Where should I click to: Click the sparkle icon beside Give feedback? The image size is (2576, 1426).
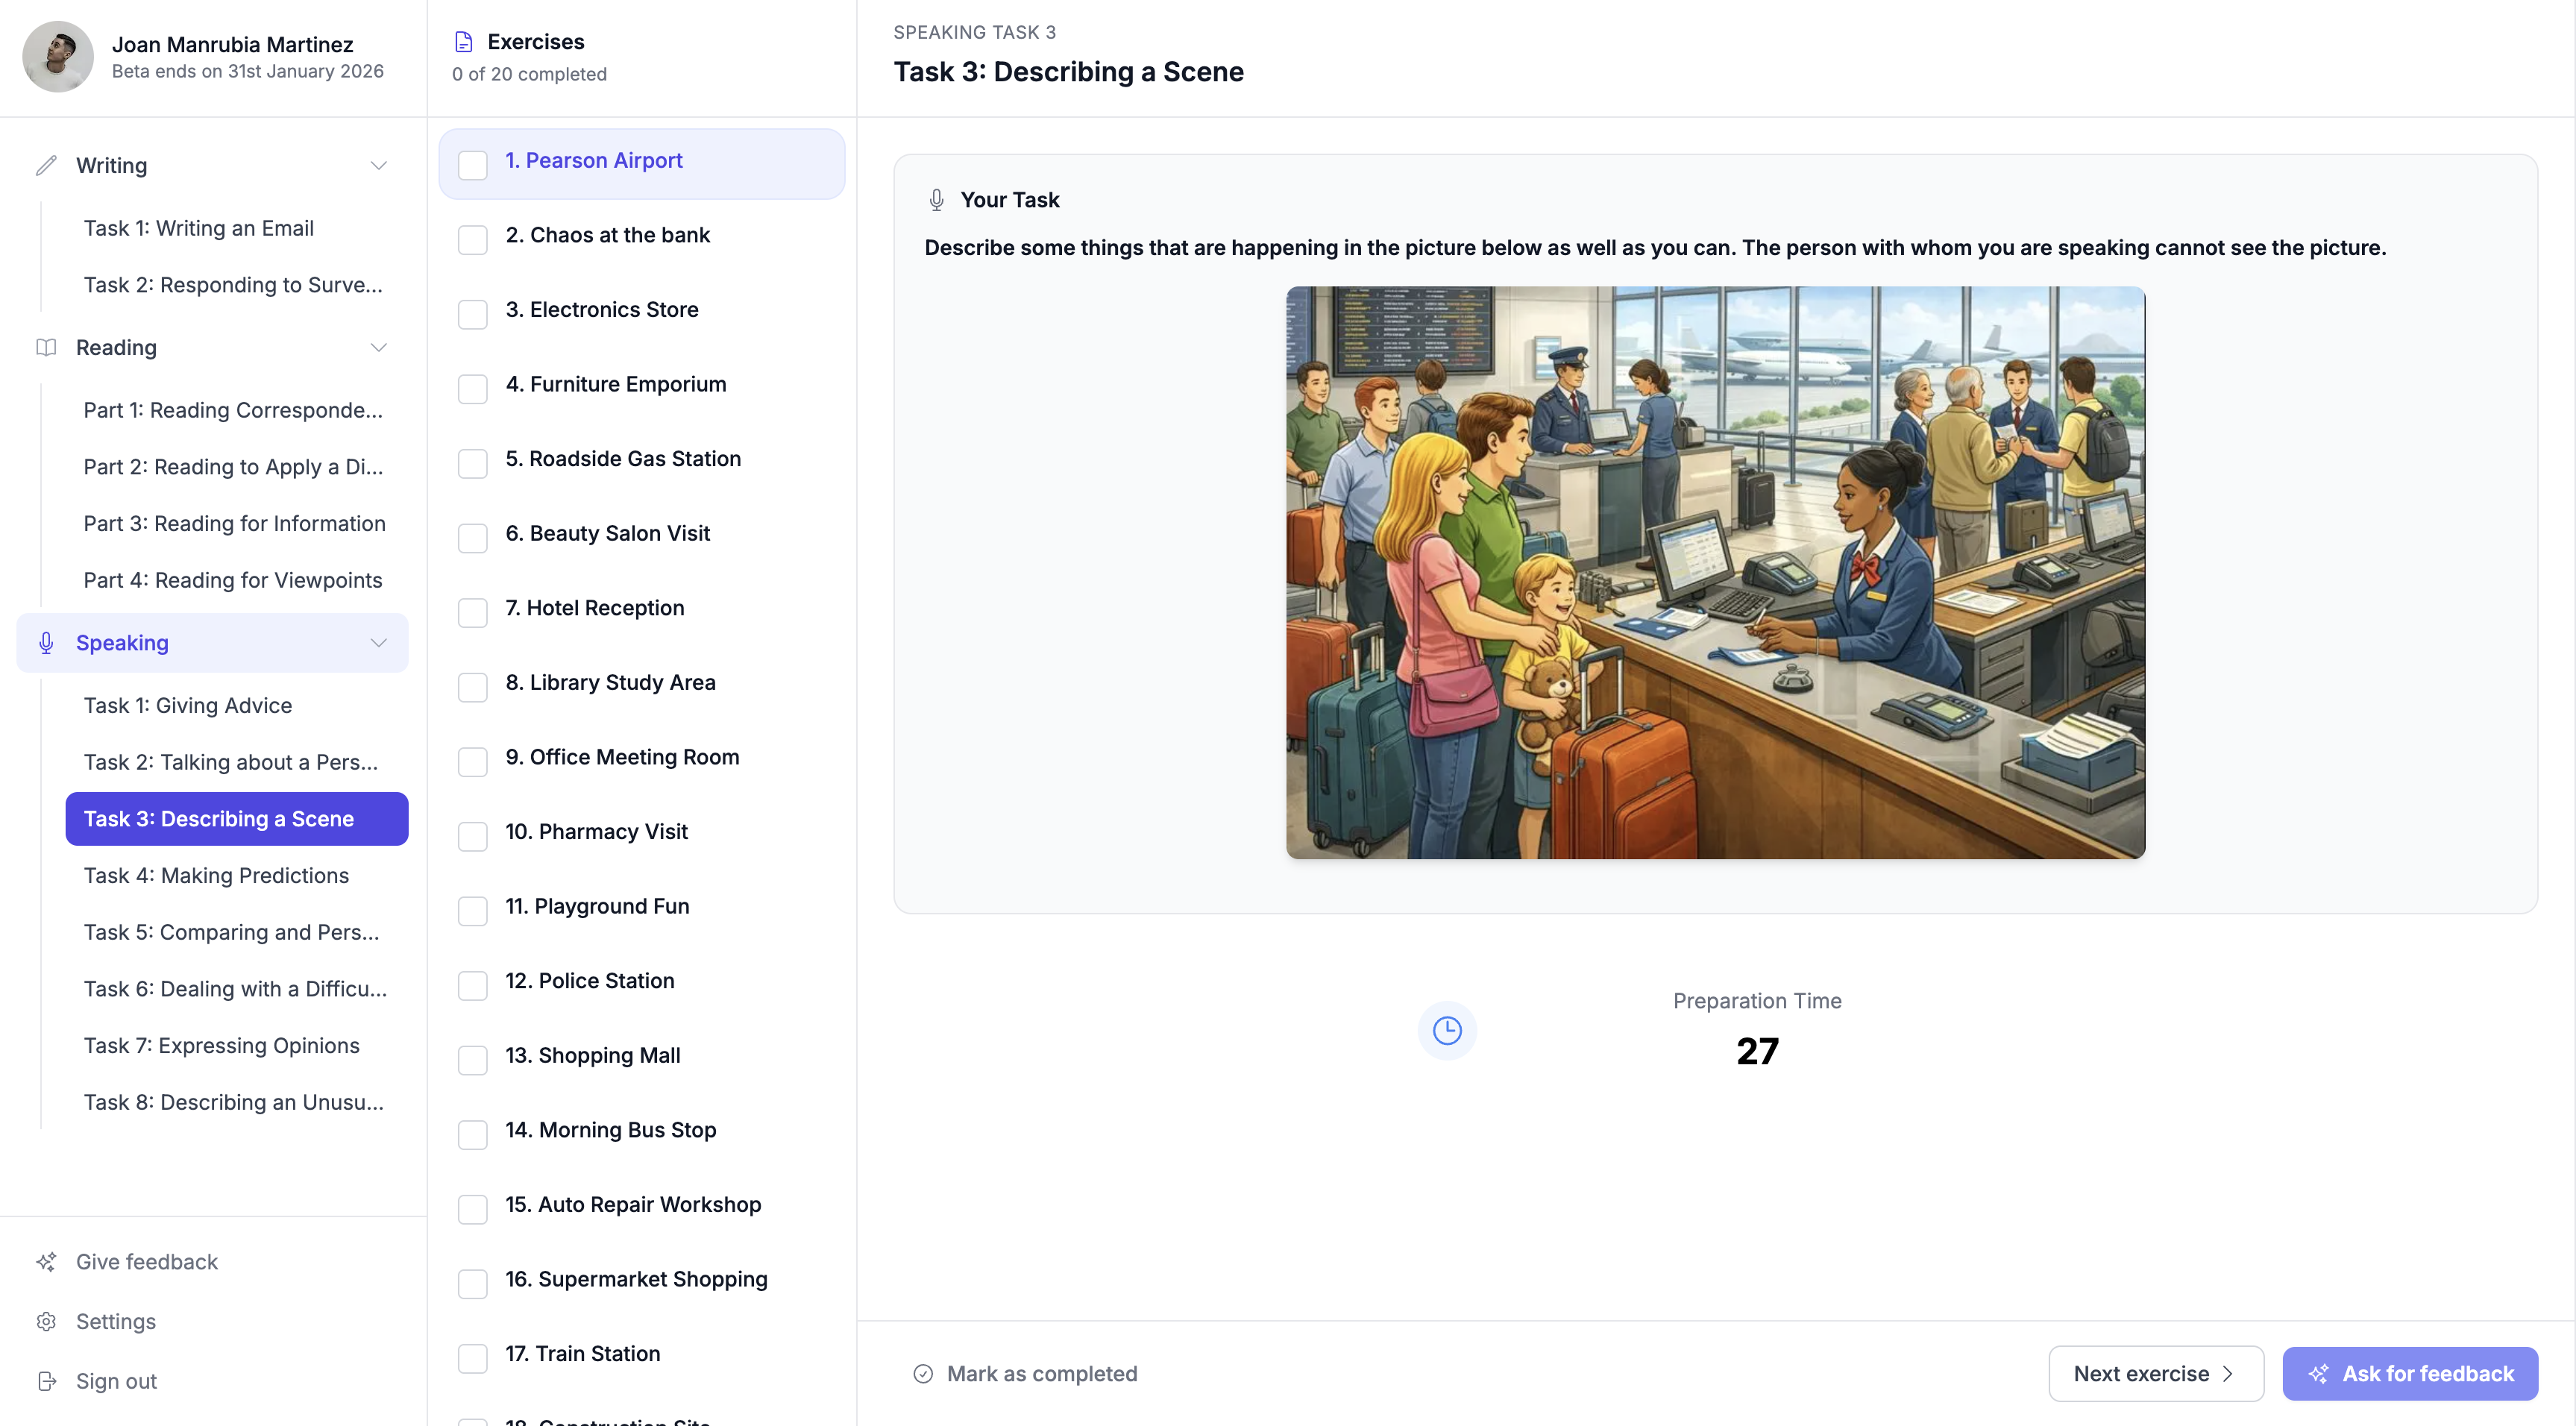click(46, 1261)
